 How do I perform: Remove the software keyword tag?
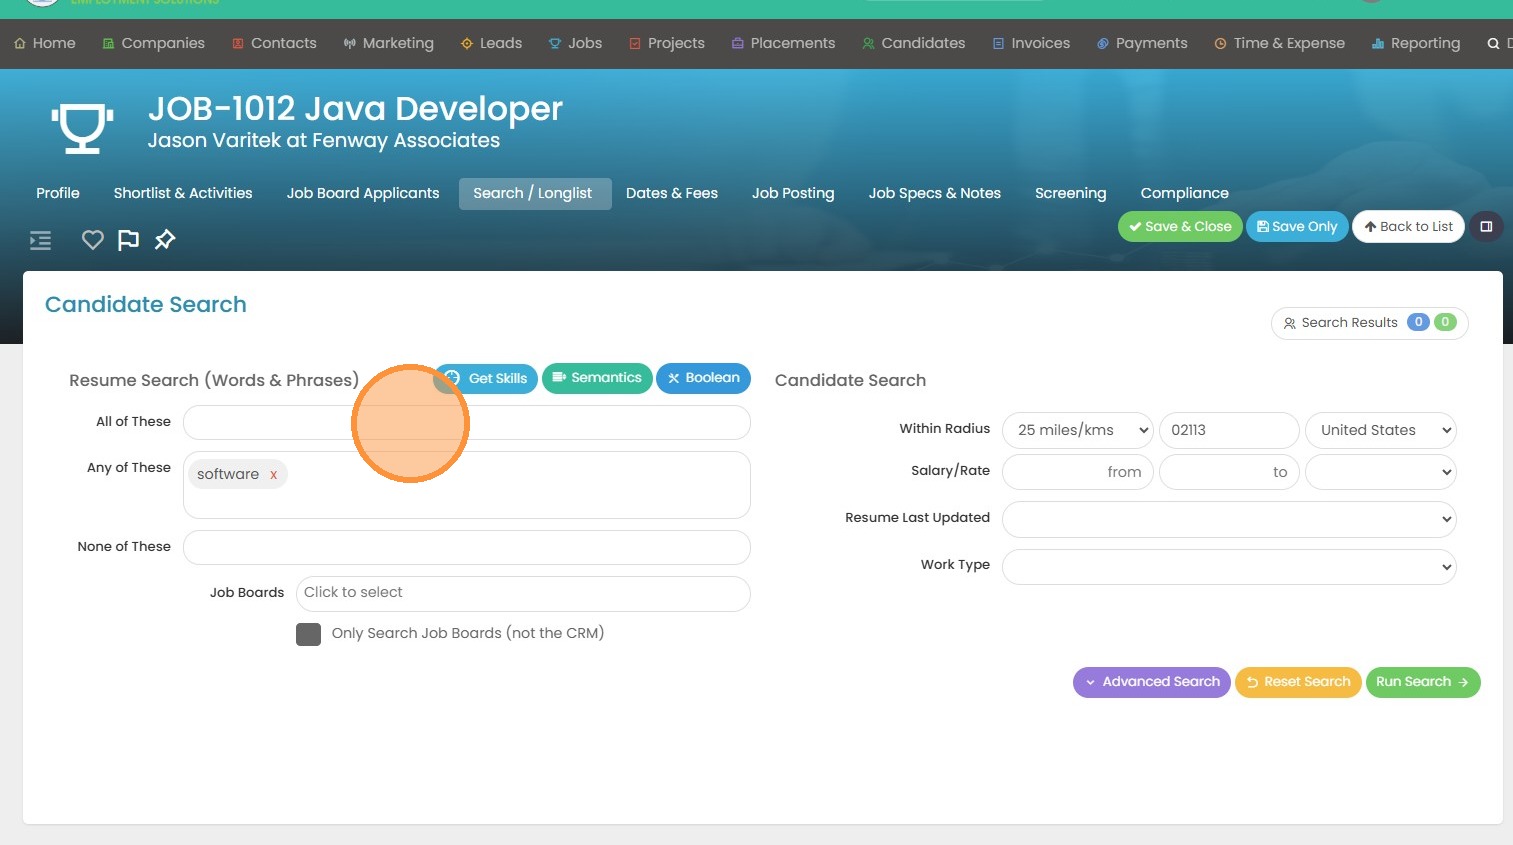(x=273, y=475)
